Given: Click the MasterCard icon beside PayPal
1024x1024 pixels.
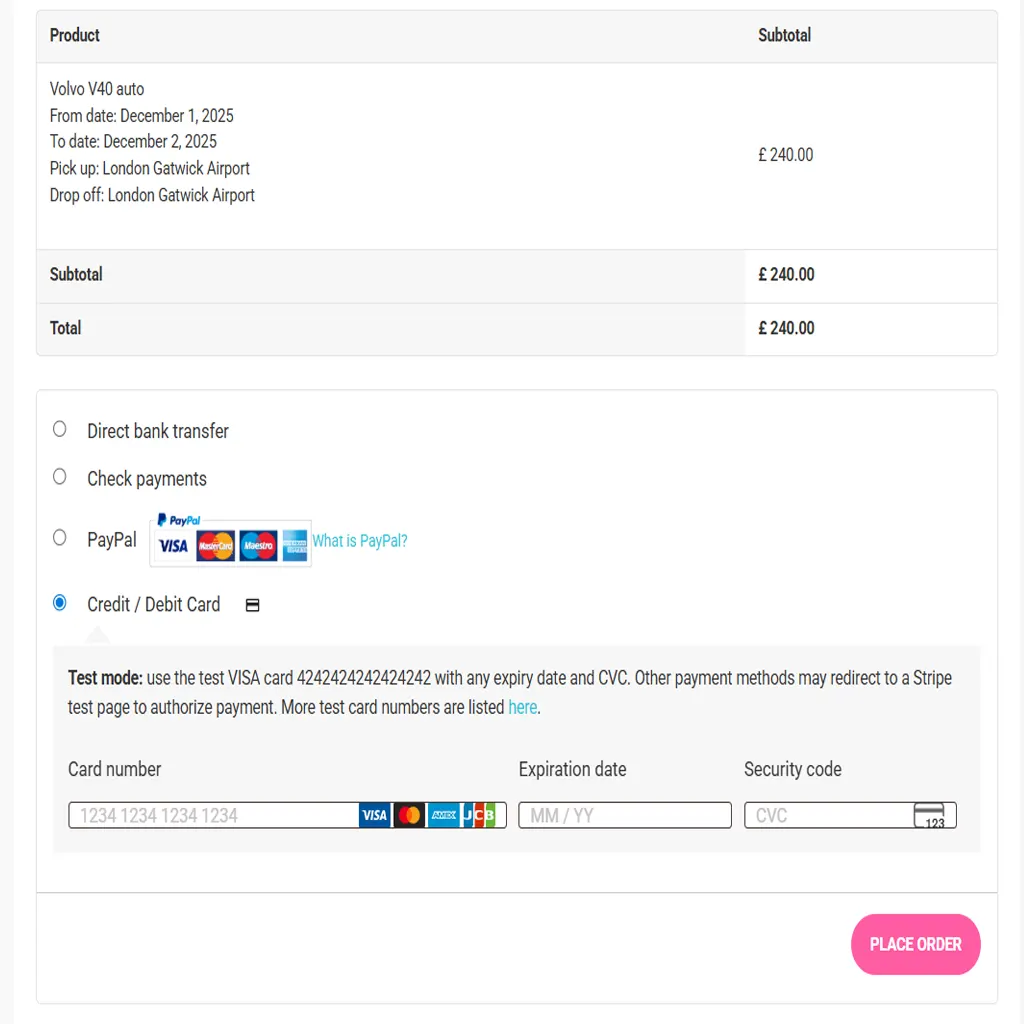Looking at the screenshot, I should pos(215,546).
